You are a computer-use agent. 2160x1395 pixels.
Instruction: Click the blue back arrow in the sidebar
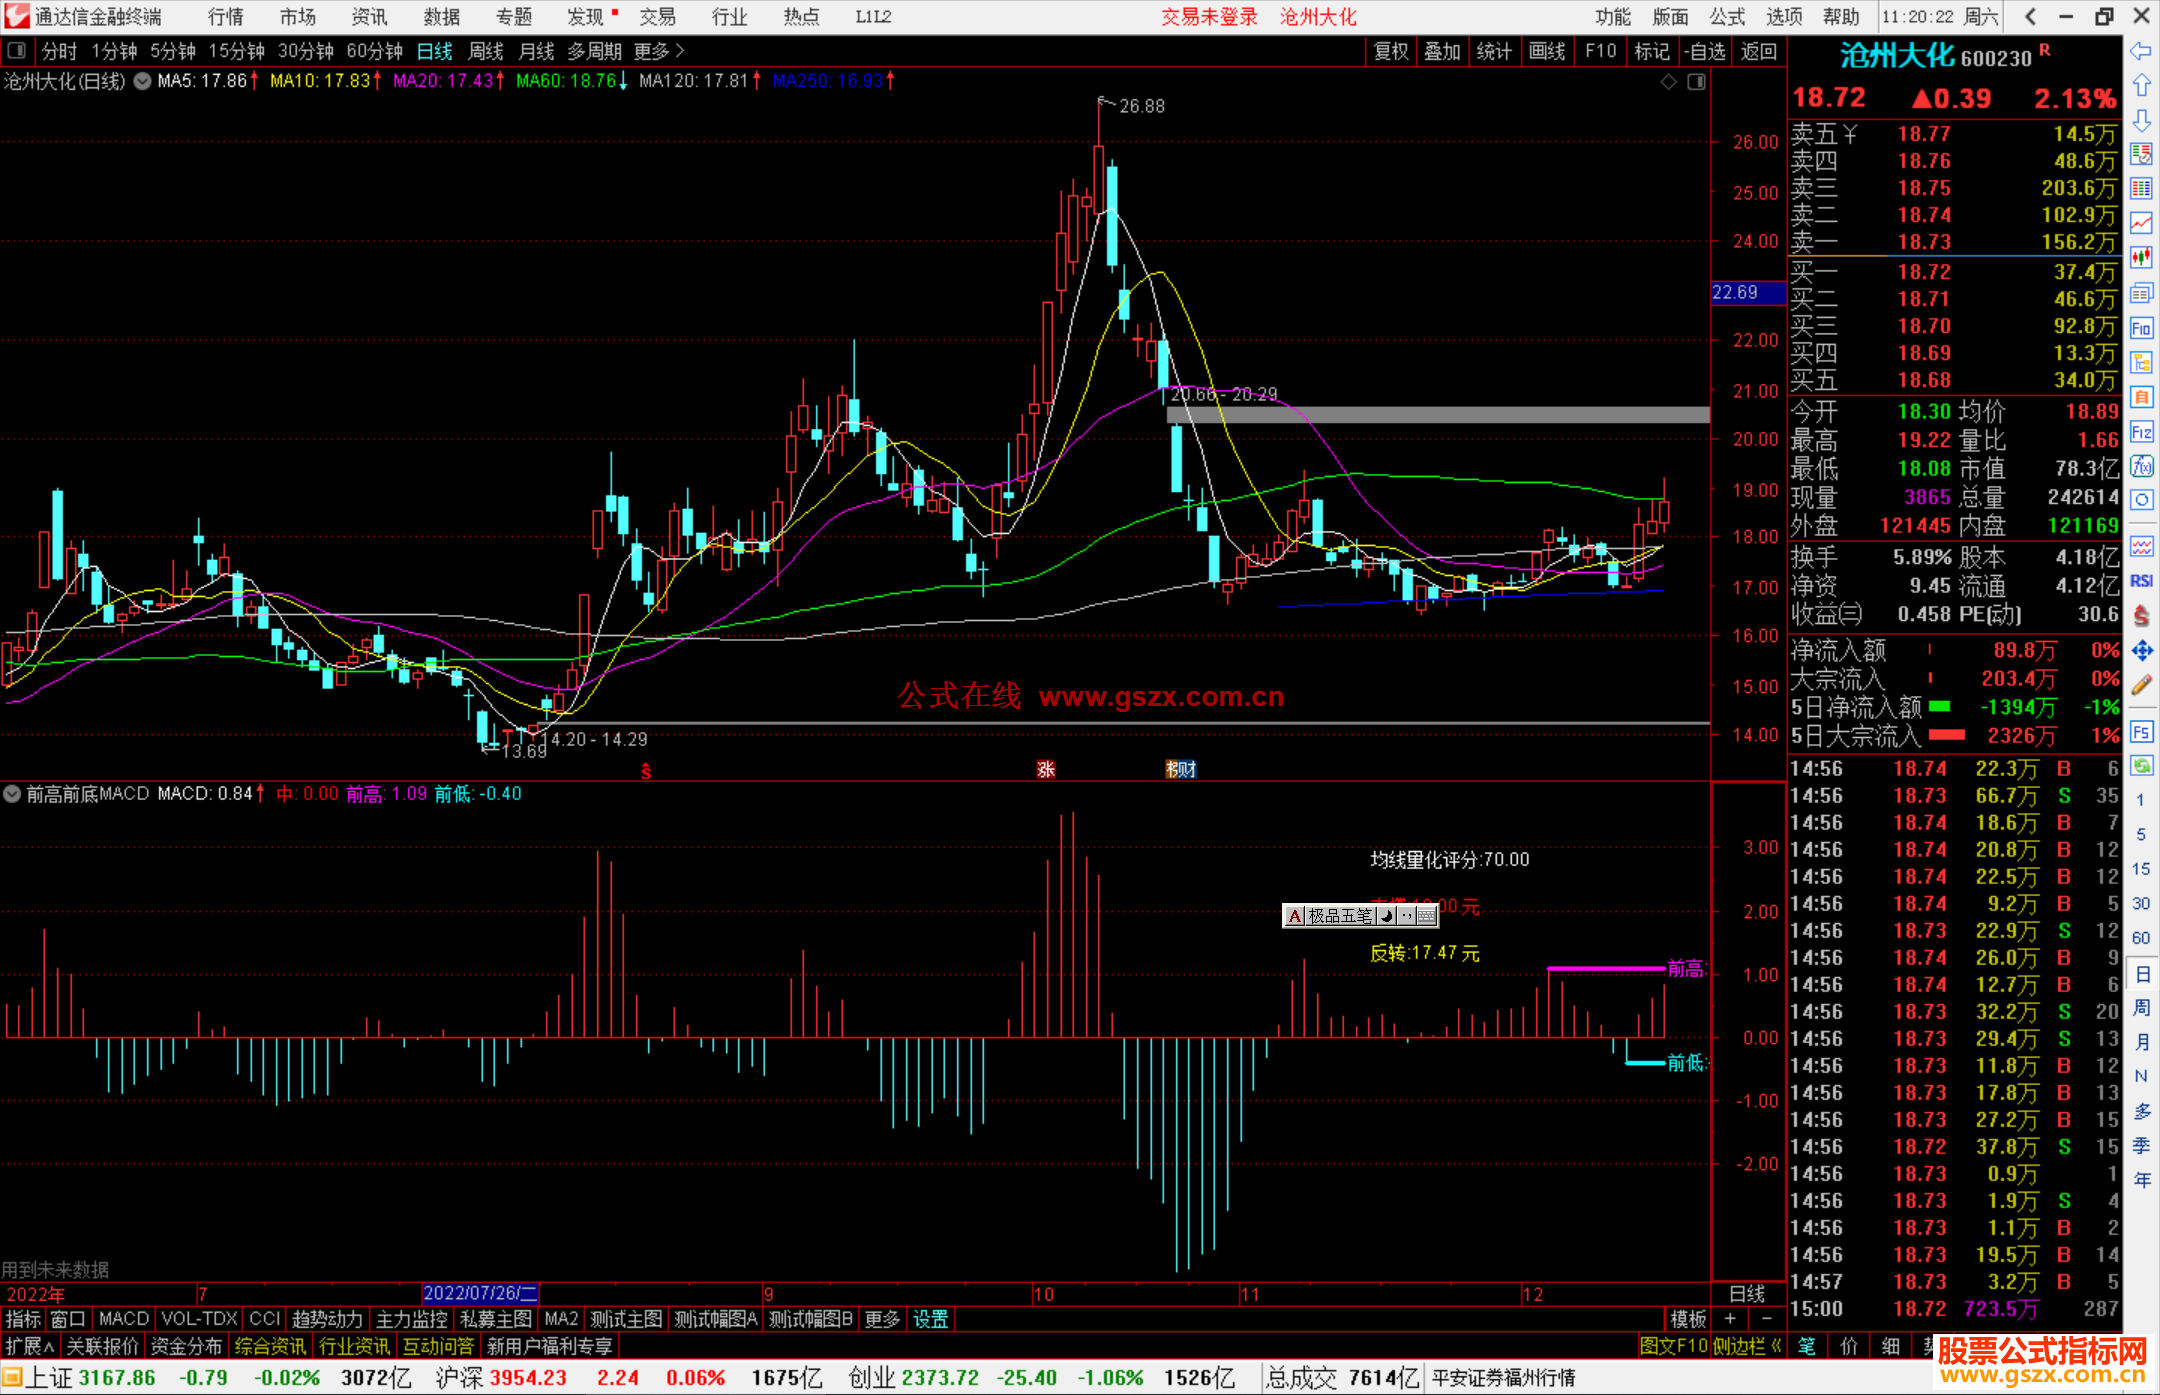coord(2141,51)
